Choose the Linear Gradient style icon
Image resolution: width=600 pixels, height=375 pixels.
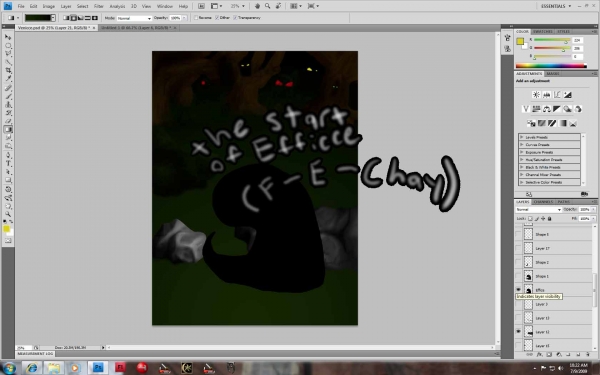[x=66, y=18]
